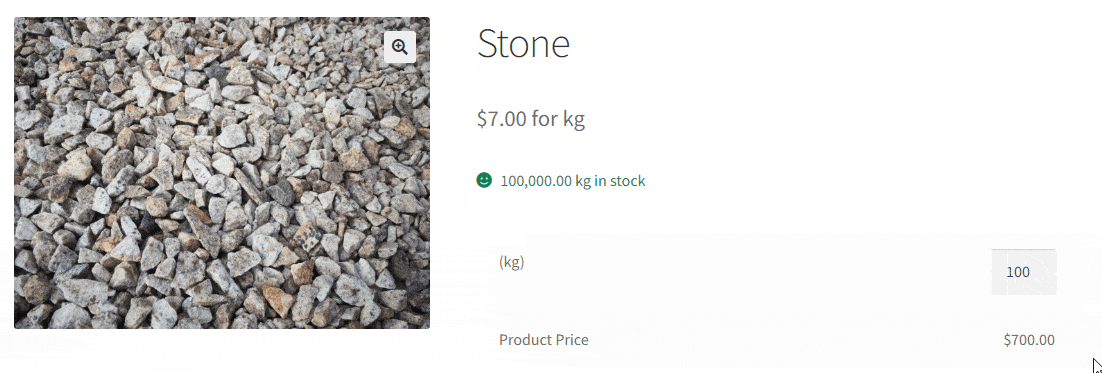Focus the quantity field showing 100
Image resolution: width=1102 pixels, height=373 pixels.
pyautogui.click(x=1023, y=272)
